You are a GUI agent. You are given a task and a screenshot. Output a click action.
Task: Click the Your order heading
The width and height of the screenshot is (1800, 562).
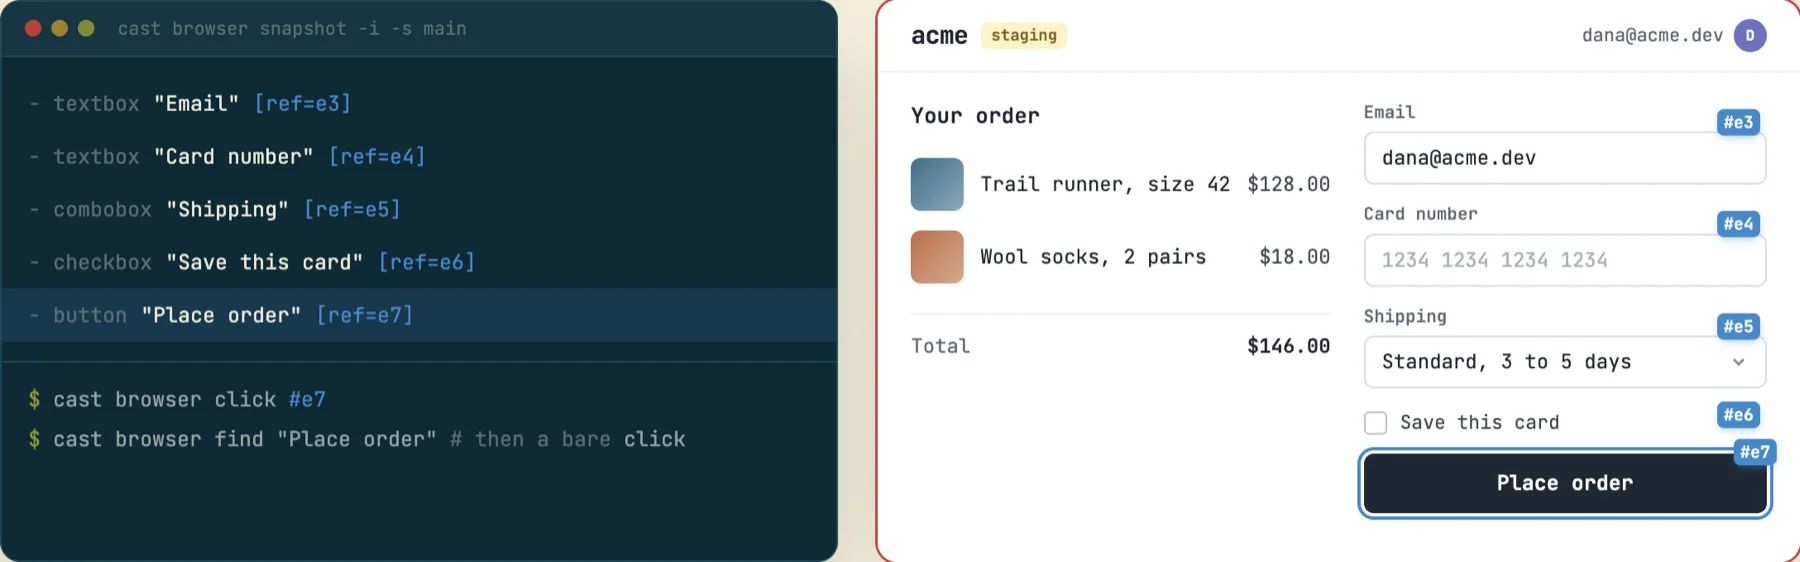tap(975, 116)
